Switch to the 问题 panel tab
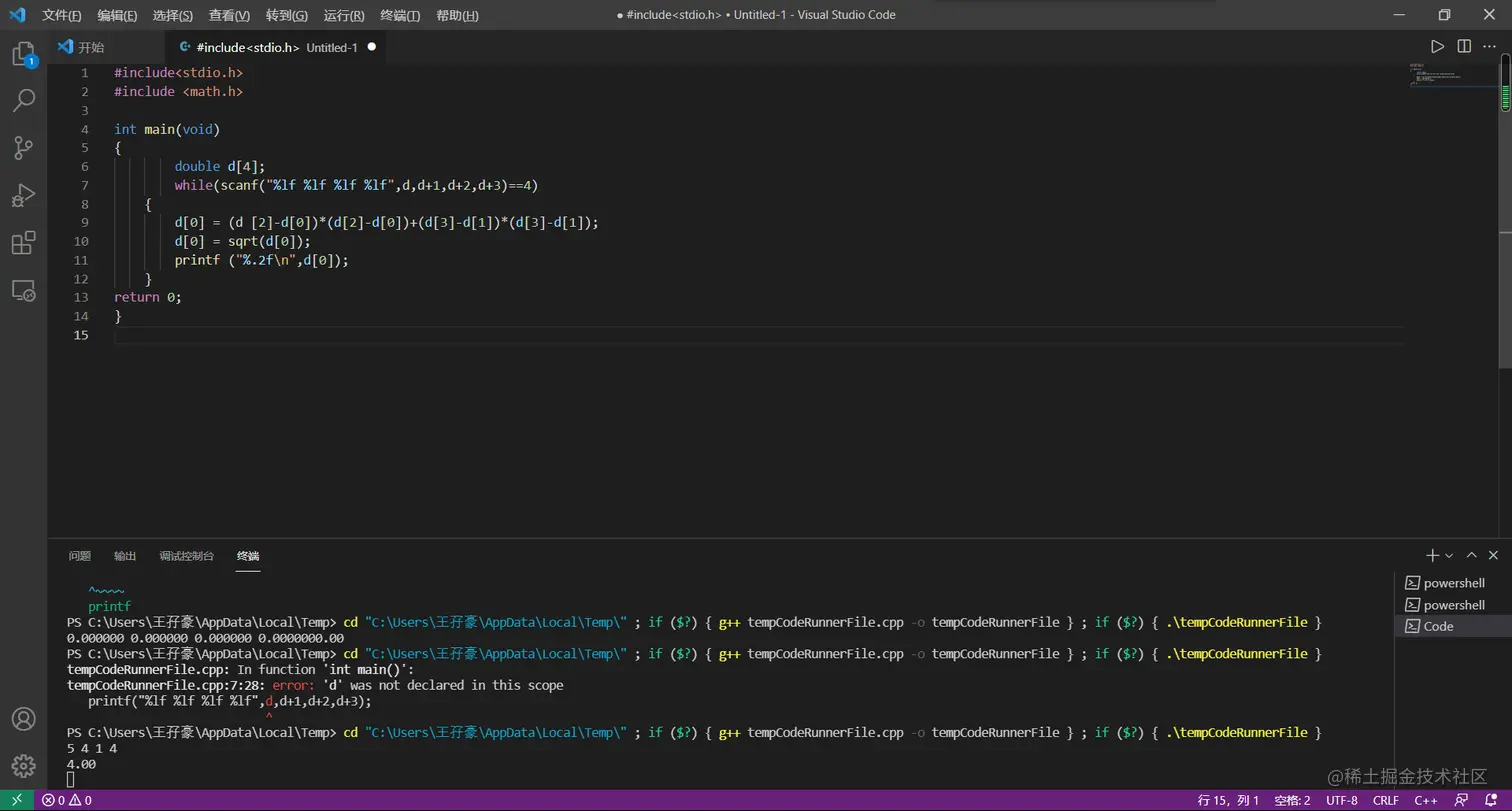 [x=80, y=556]
